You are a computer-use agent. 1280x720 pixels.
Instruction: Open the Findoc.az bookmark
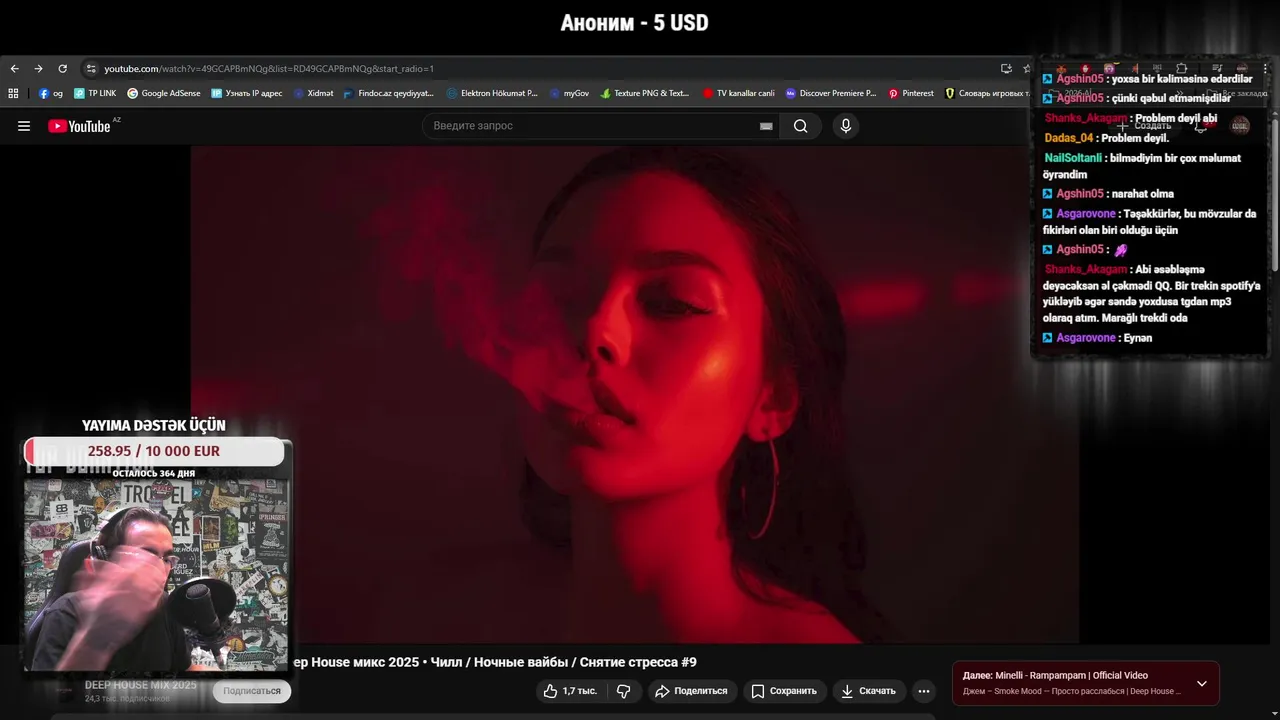pos(389,93)
